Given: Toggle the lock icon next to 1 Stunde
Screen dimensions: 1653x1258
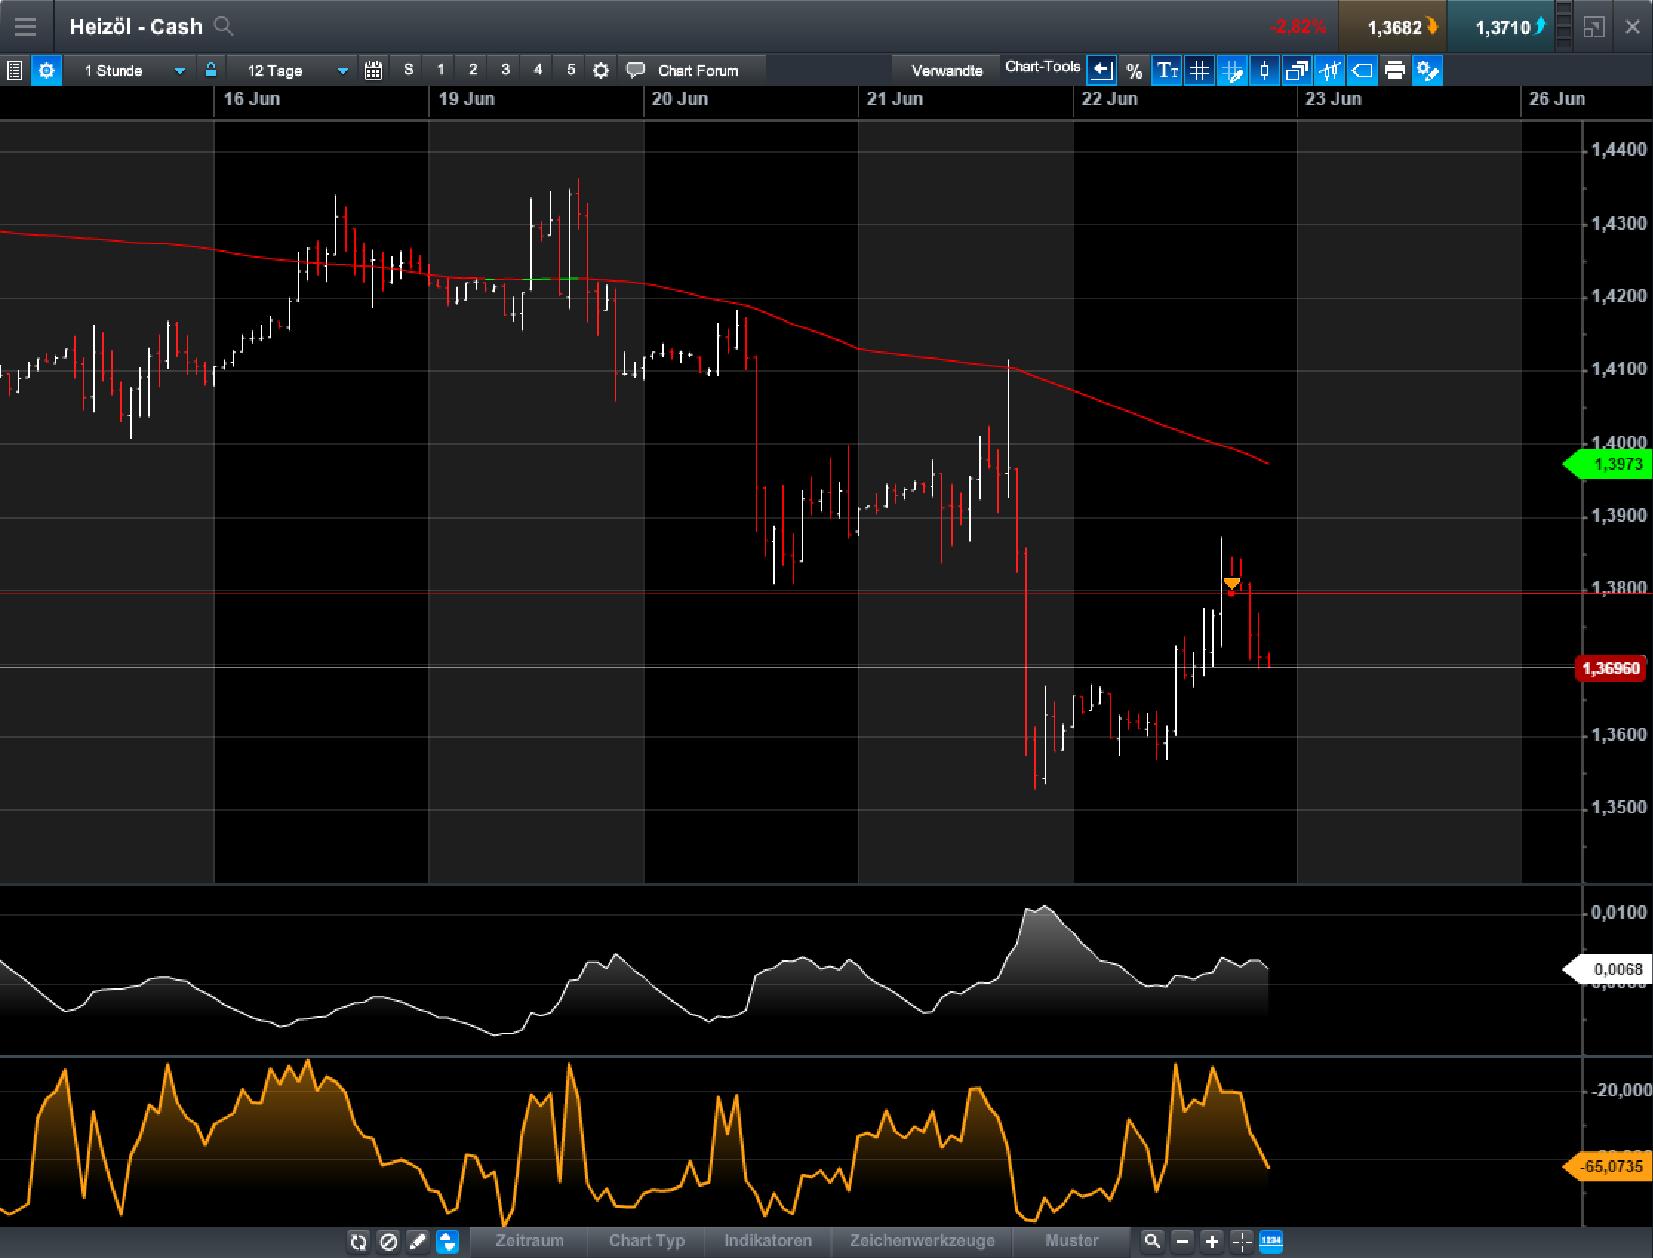Looking at the screenshot, I should click(210, 70).
